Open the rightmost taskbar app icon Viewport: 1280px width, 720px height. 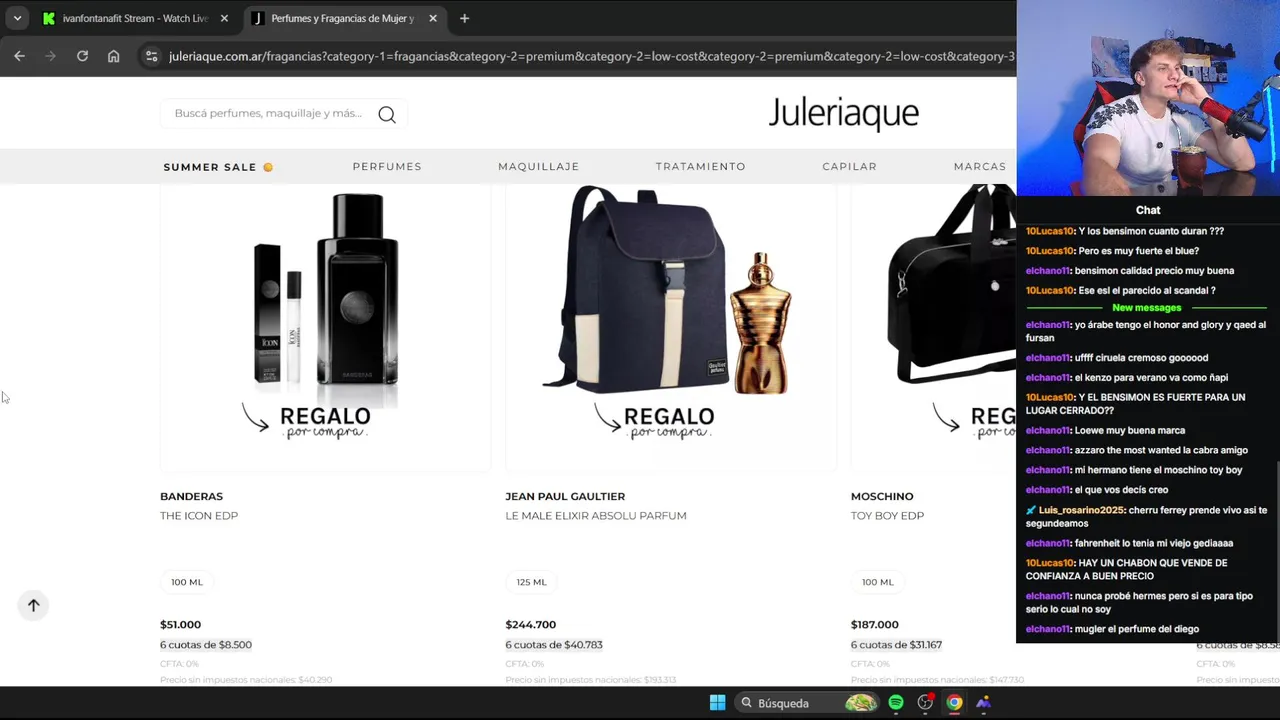click(x=983, y=703)
